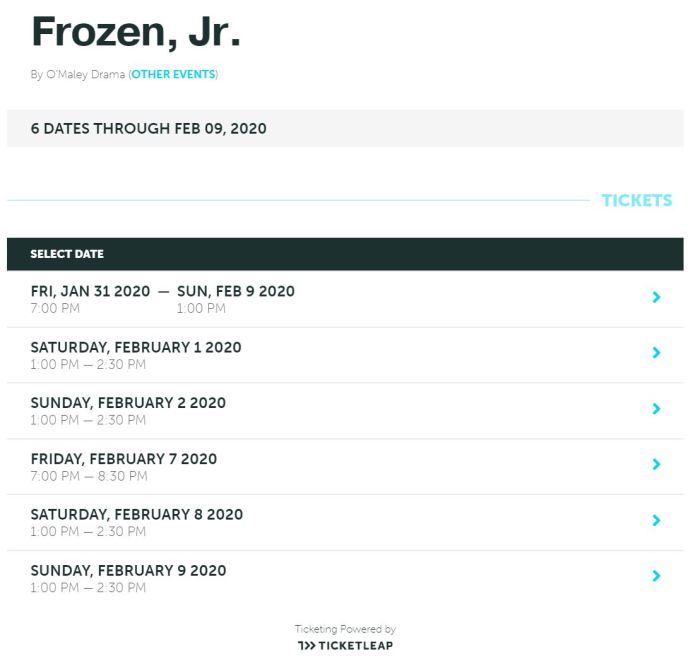Click the Ticketing Powered by text
Image resolution: width=700 pixels, height=659 pixels.
(x=345, y=629)
